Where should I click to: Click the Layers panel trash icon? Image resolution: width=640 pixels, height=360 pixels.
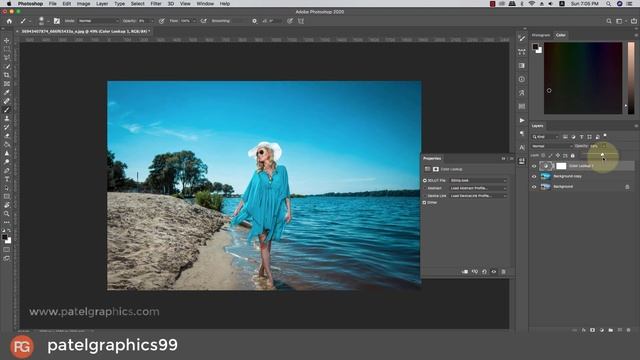628,330
